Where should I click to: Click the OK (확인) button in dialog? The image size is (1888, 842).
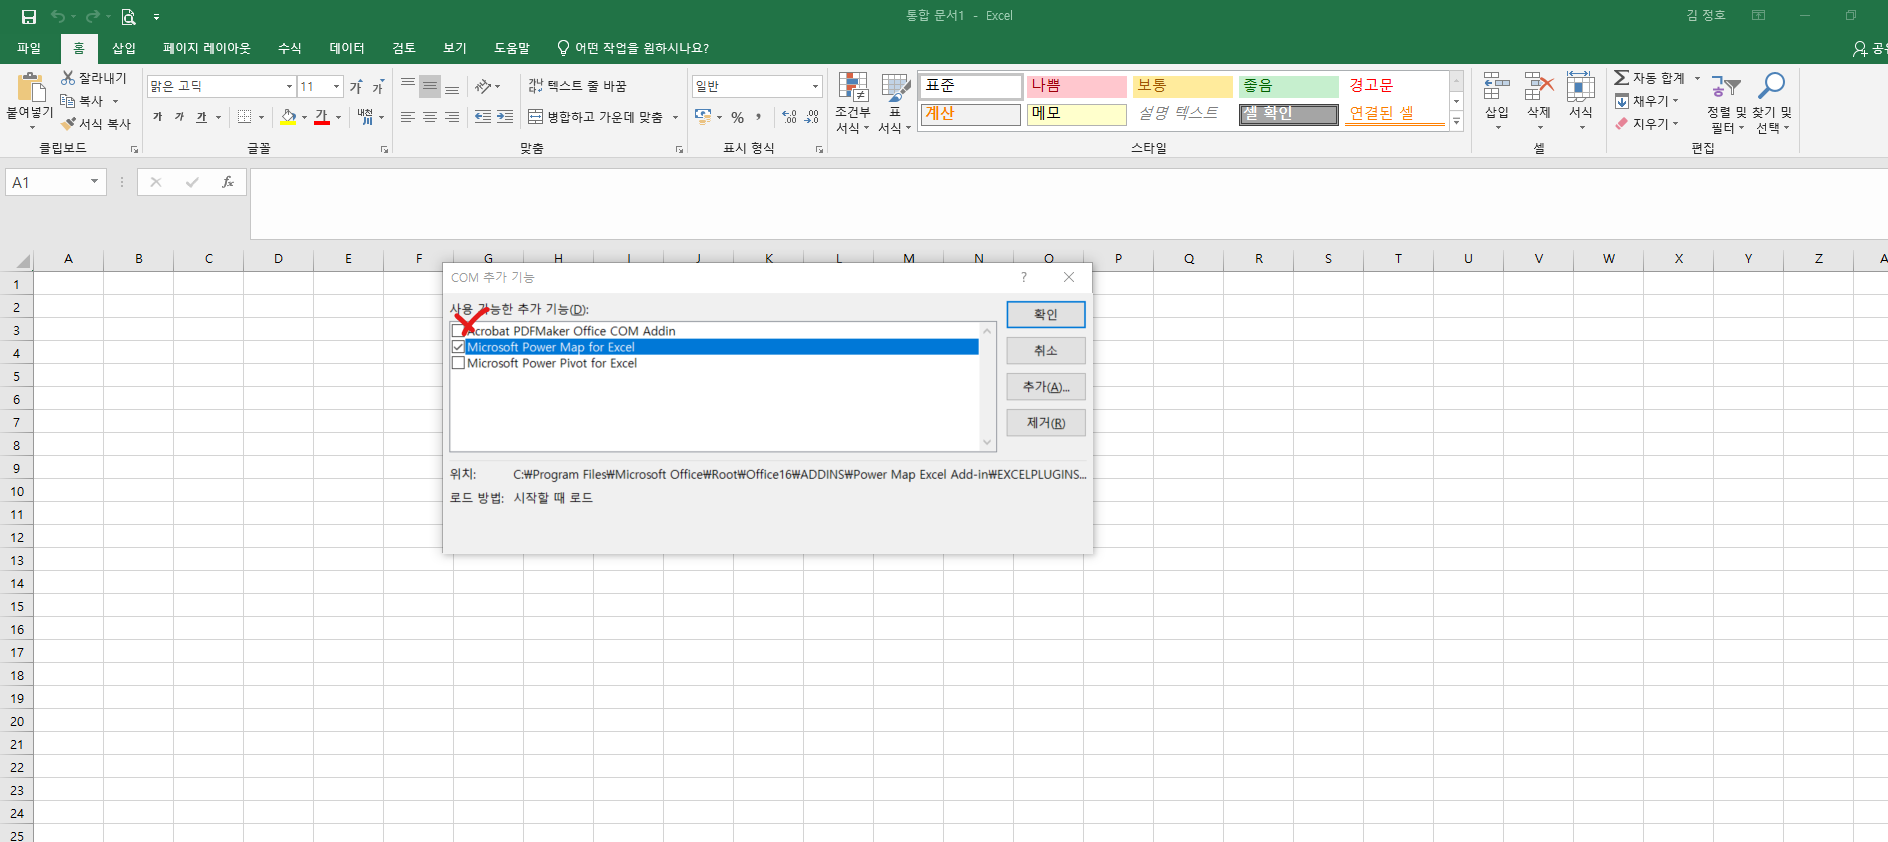tap(1046, 314)
